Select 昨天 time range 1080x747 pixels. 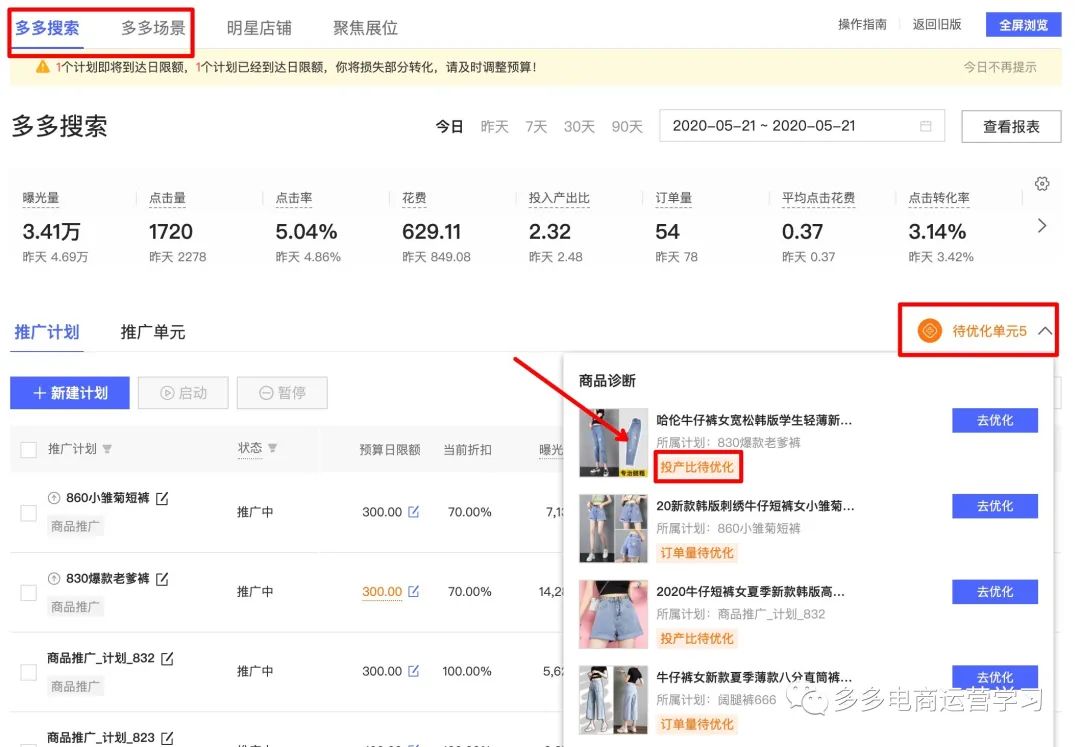495,127
